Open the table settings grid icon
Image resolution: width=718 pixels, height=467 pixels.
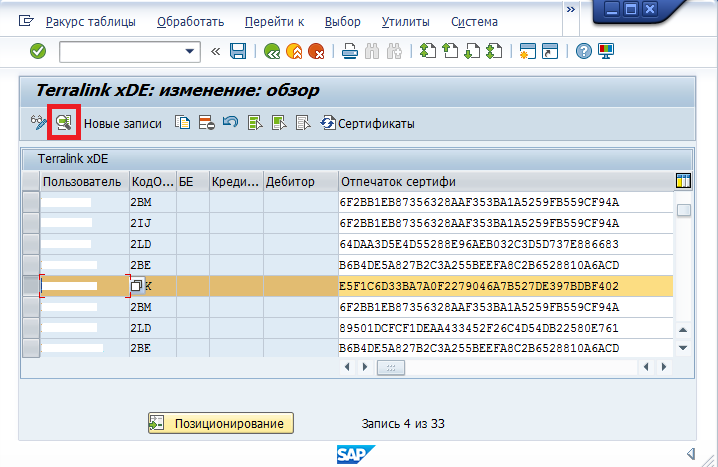tap(684, 181)
